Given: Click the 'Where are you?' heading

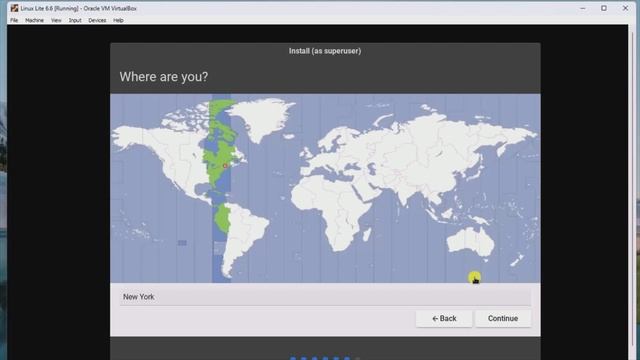Looking at the screenshot, I should tap(164, 77).
